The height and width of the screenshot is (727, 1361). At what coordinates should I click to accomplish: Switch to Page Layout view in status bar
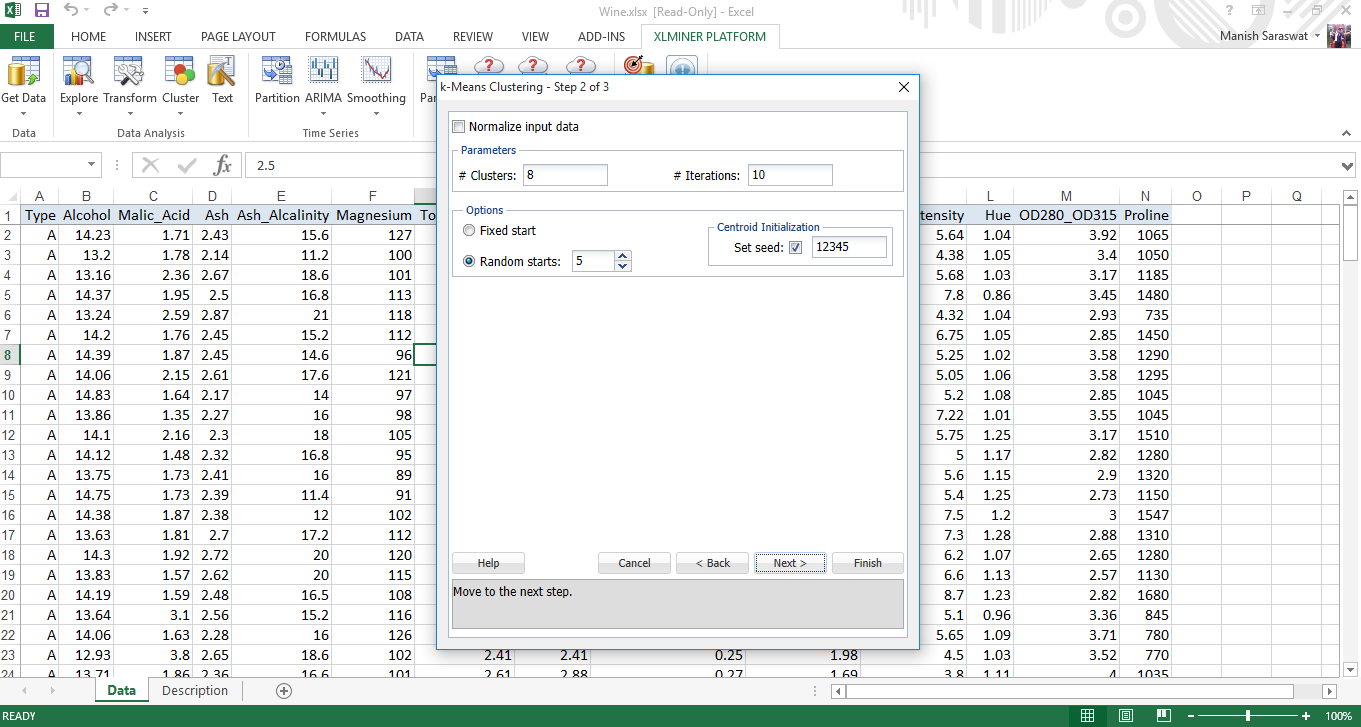[1126, 716]
